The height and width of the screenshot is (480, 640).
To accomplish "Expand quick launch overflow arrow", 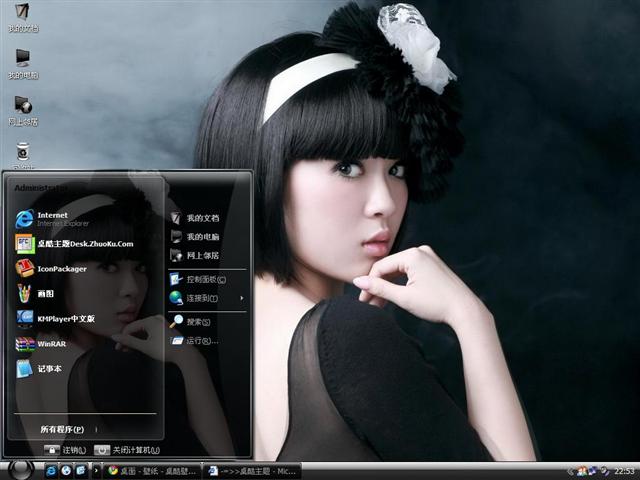I will [96, 471].
